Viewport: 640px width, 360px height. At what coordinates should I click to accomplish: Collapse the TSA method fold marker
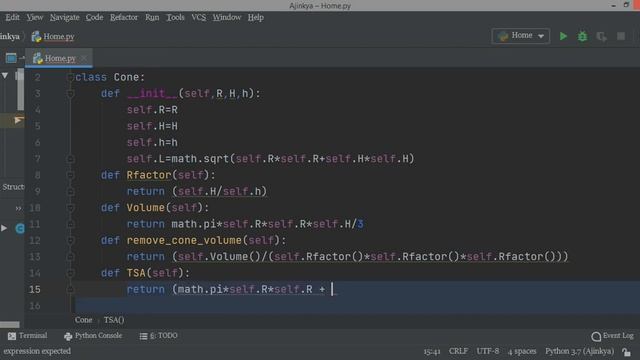point(70,273)
